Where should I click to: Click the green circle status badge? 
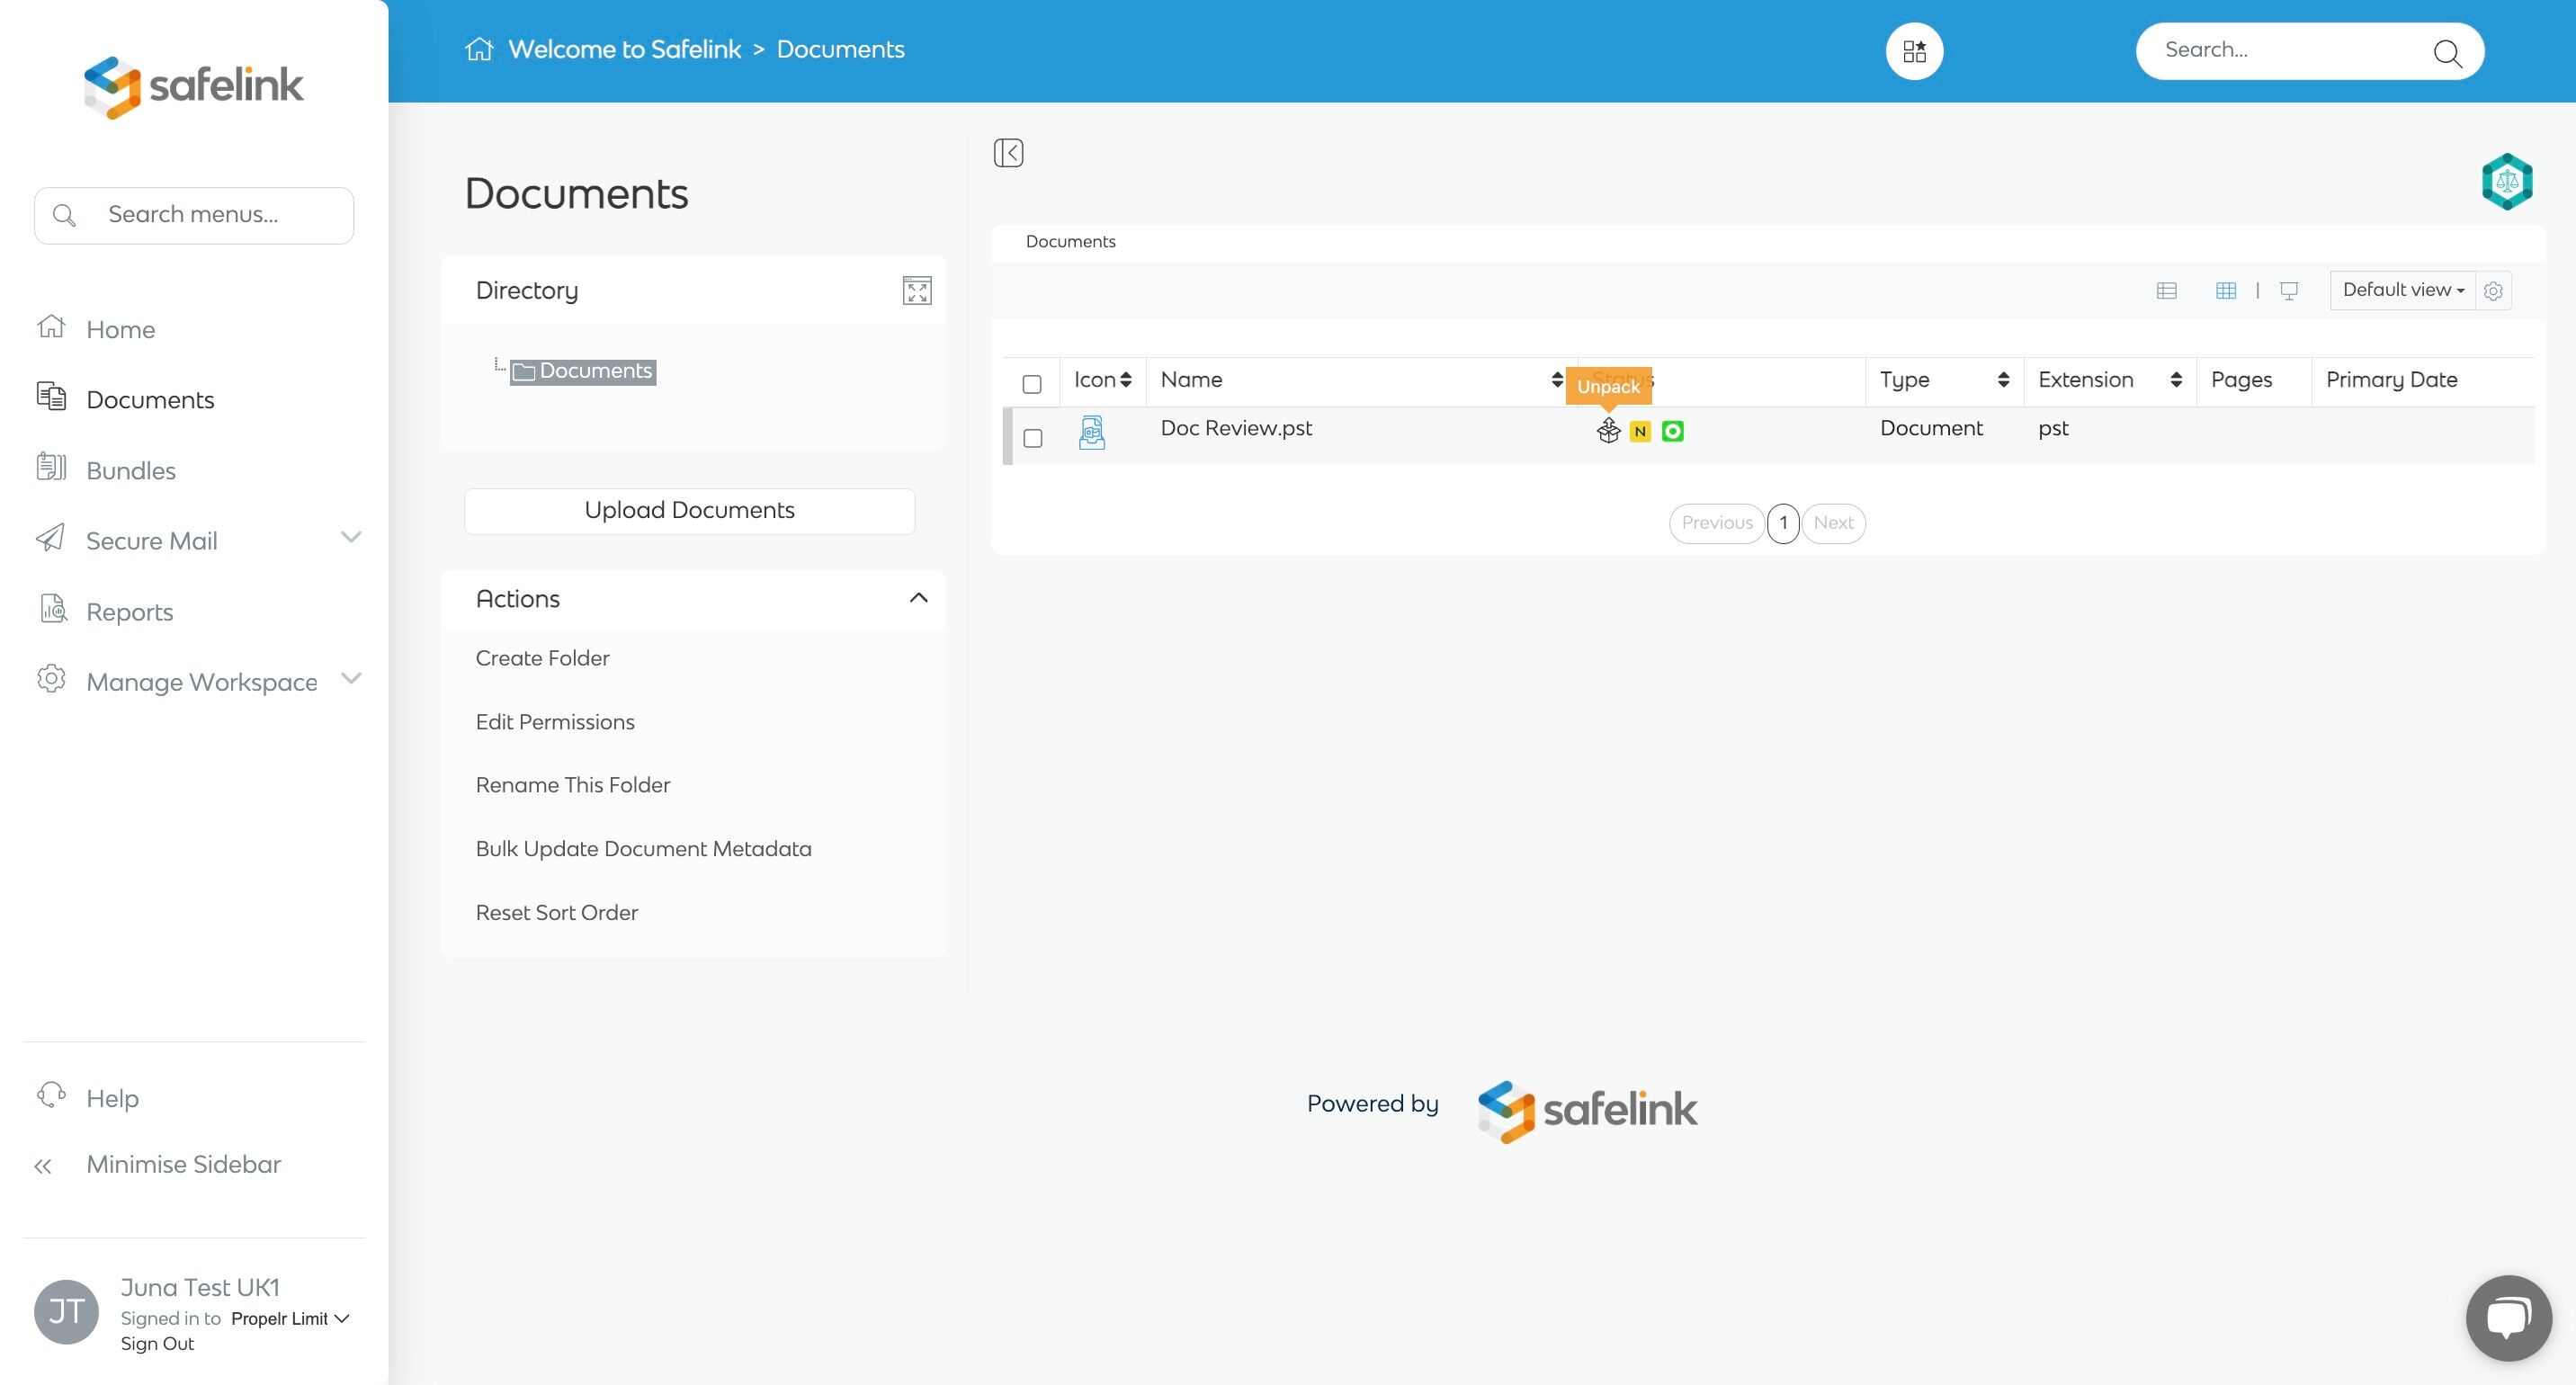point(1672,432)
